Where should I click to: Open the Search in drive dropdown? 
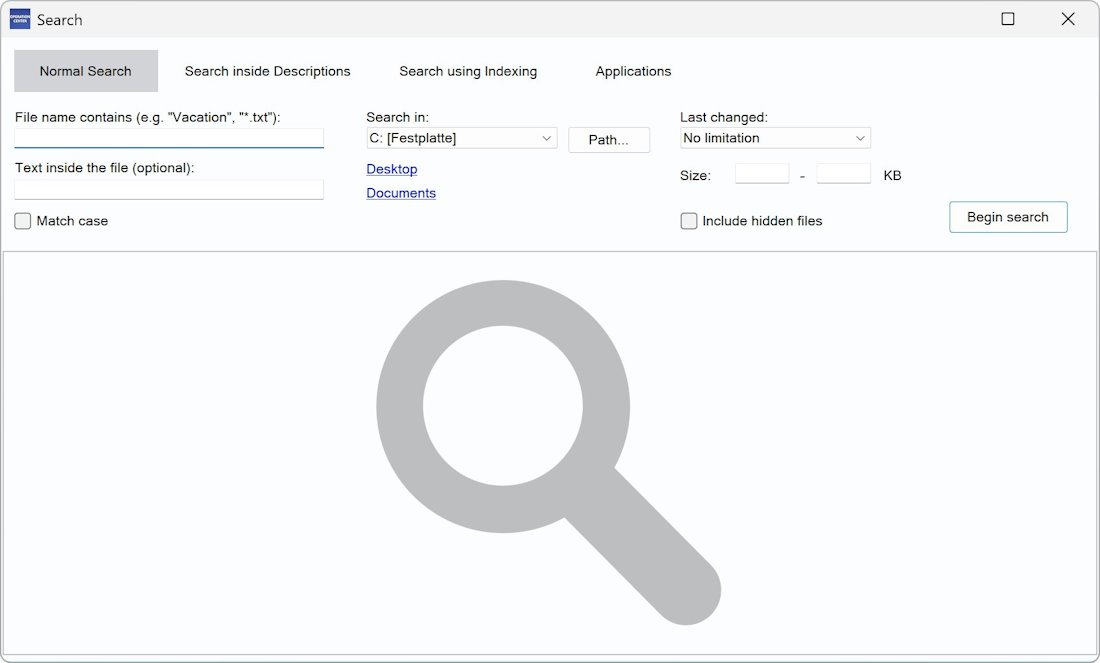462,138
